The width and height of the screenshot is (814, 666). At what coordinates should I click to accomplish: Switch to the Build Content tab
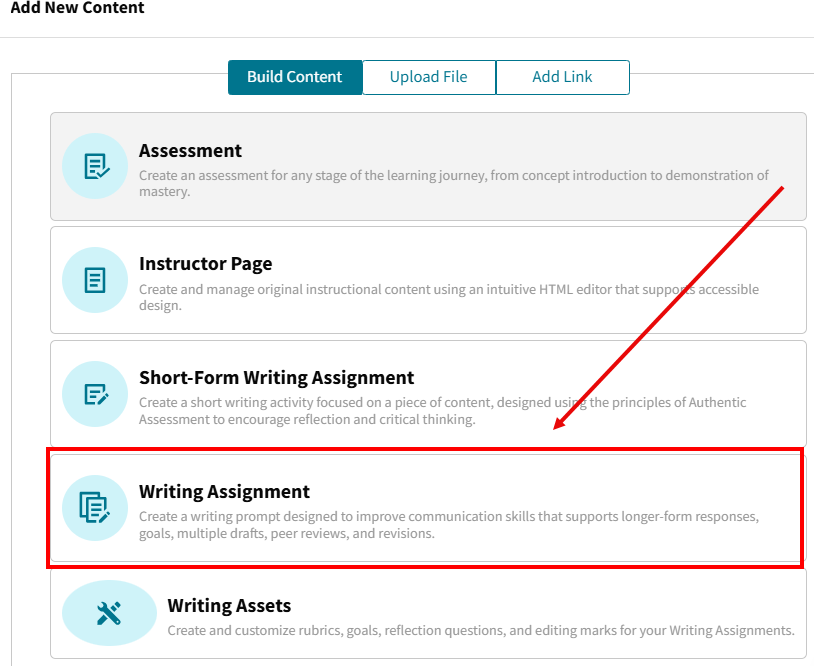tap(294, 77)
